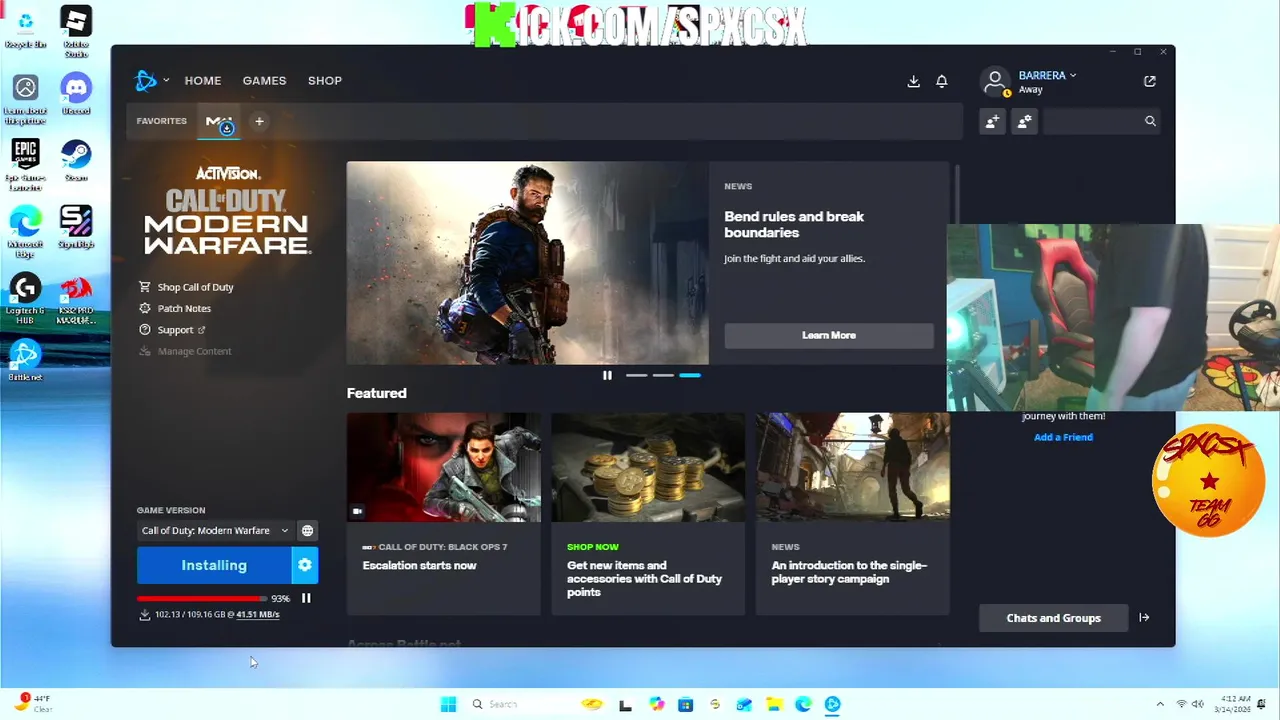
Task: Open 'Escalation starts now' featured card
Action: click(x=443, y=513)
